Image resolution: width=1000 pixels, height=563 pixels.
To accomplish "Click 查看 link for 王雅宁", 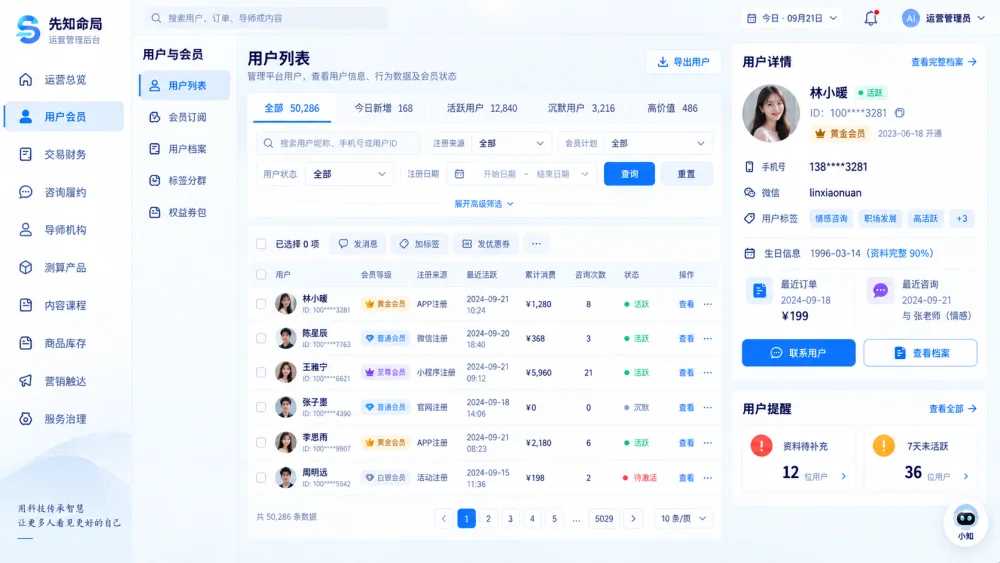I will click(686, 372).
